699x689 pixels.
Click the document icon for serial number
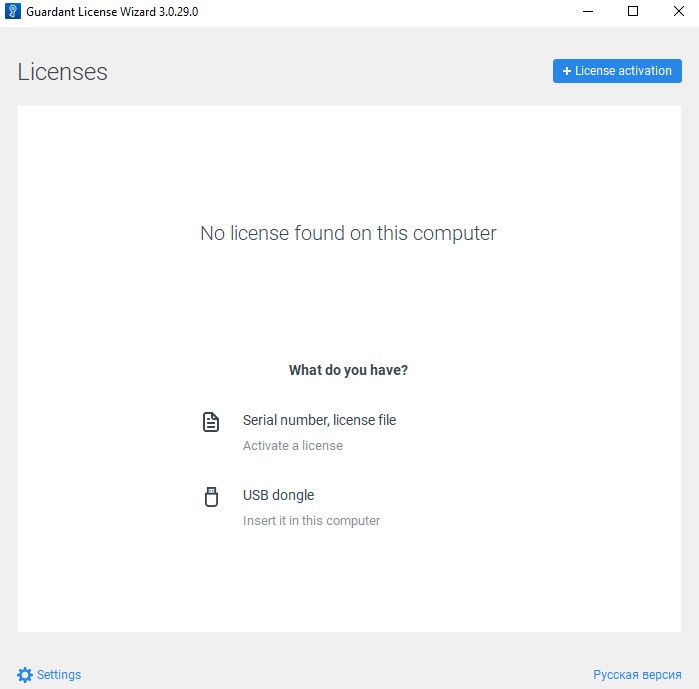point(211,422)
